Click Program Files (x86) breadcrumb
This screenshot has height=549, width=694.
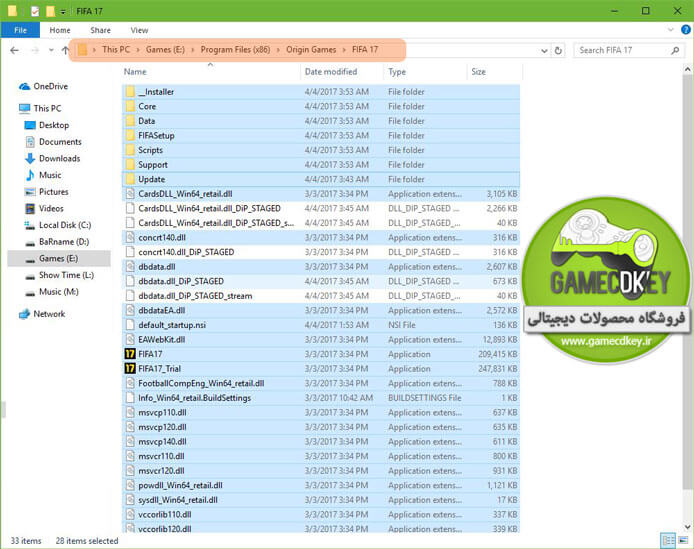tap(235, 50)
